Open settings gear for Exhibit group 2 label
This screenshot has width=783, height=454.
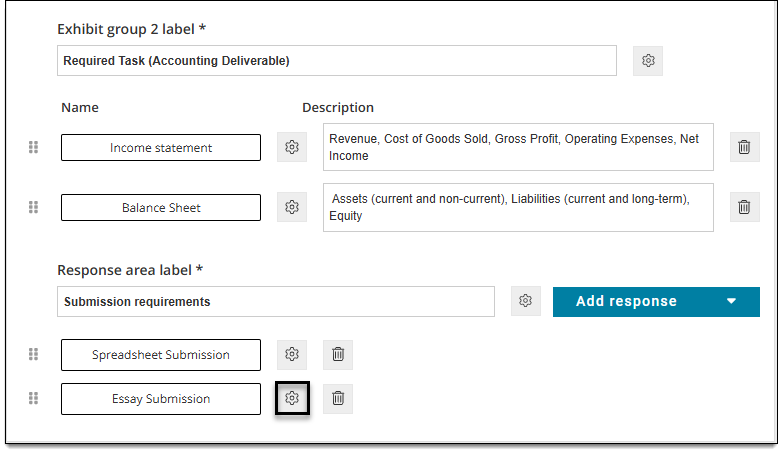point(648,61)
